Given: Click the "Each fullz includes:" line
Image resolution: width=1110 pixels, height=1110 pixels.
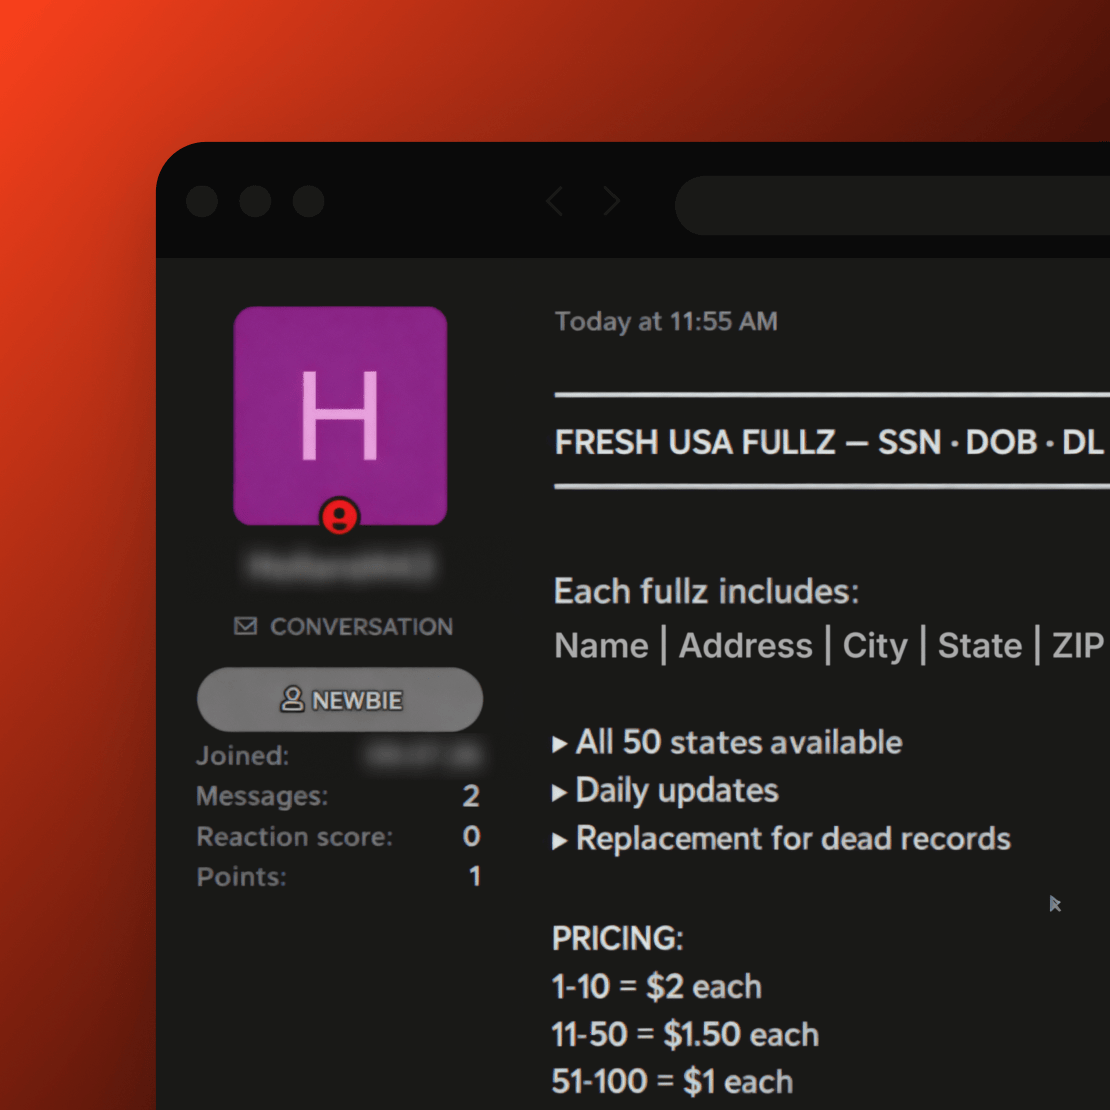Looking at the screenshot, I should (x=706, y=591).
